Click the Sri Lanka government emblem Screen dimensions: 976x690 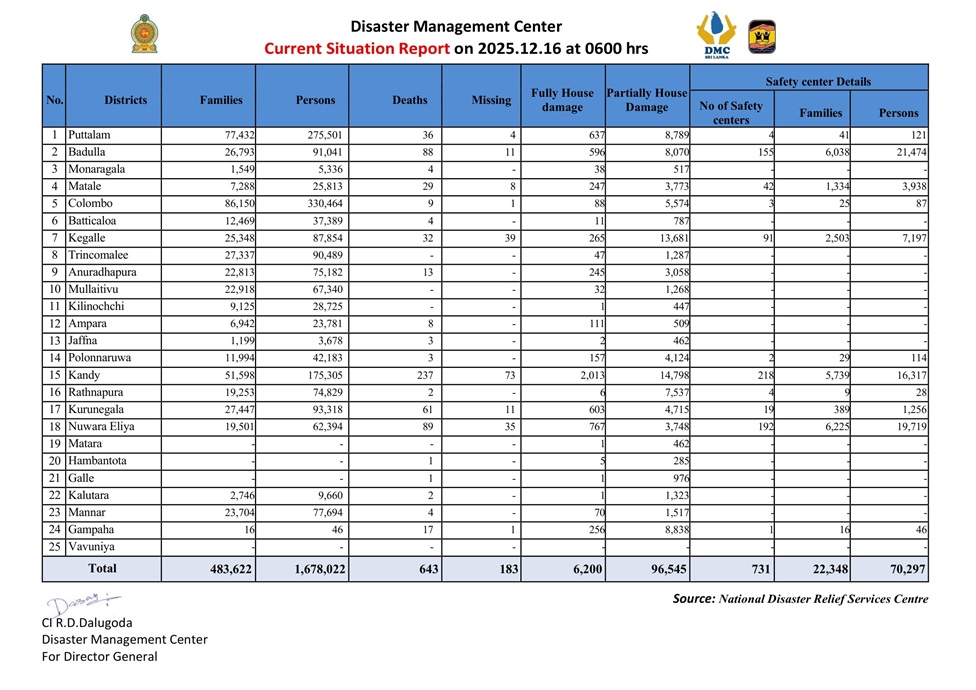click(145, 34)
